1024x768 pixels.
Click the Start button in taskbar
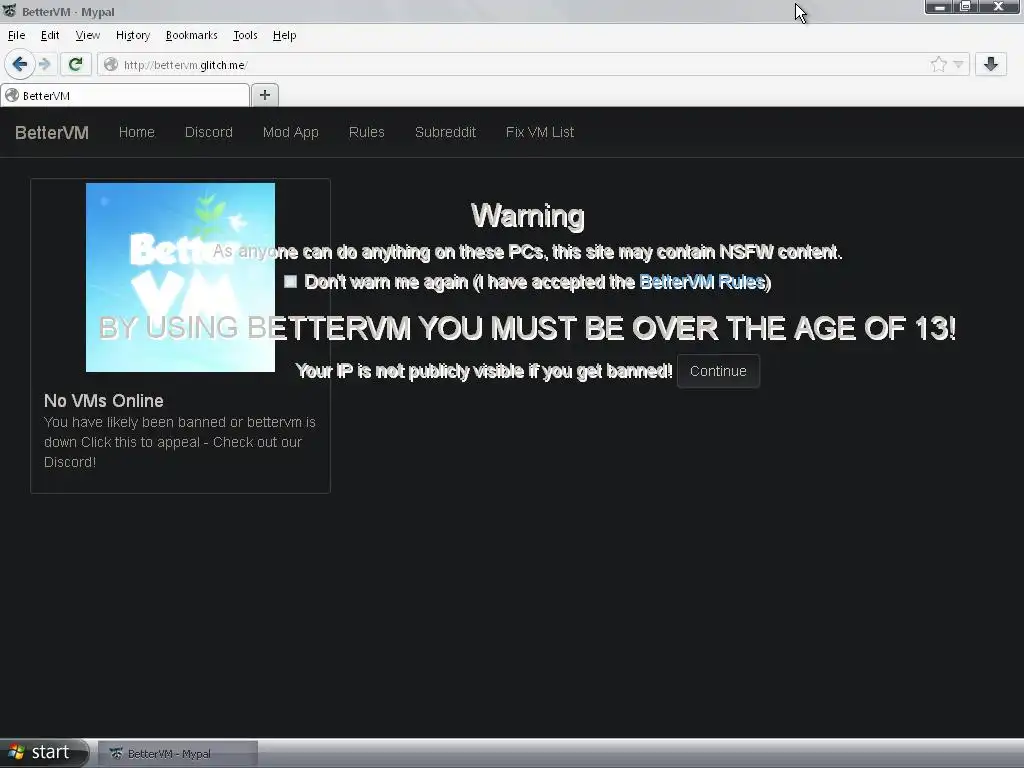44,752
